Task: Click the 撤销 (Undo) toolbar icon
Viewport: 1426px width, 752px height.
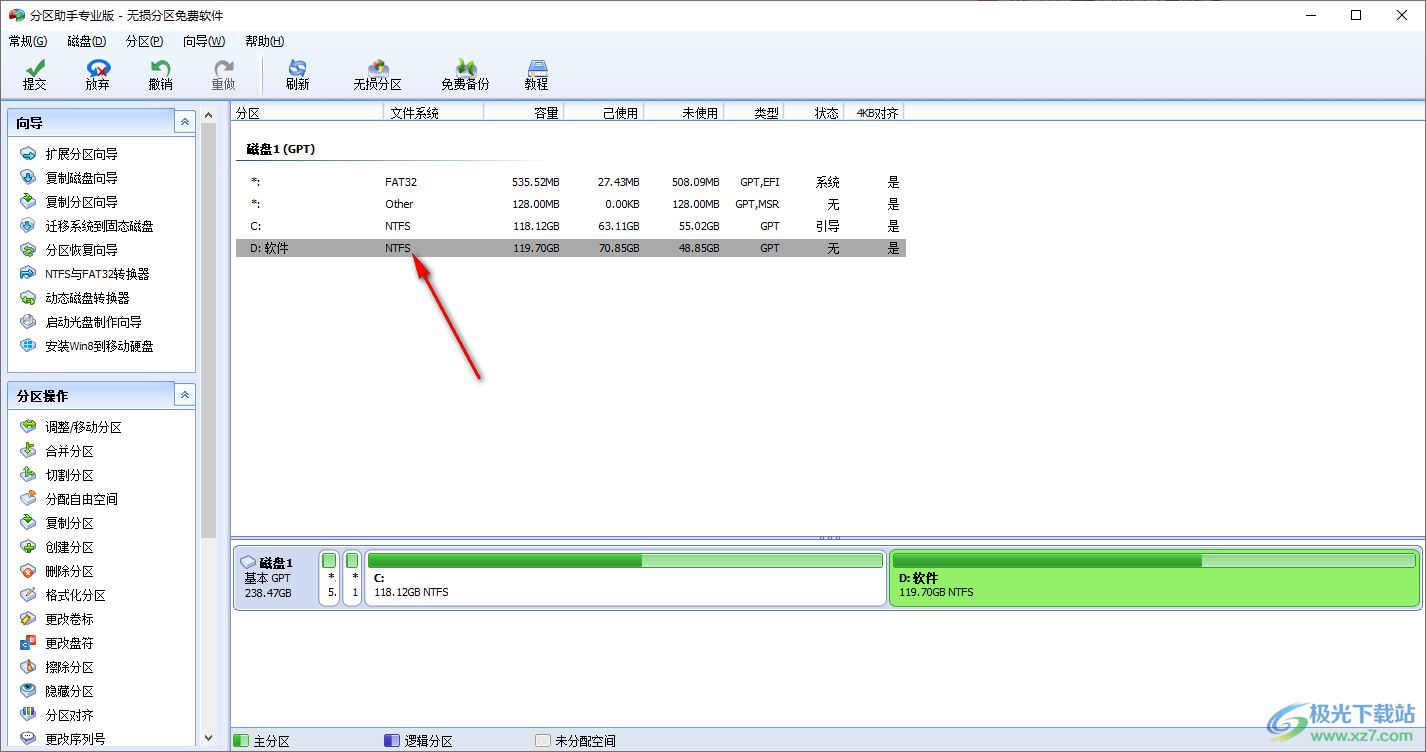Action: [x=160, y=75]
